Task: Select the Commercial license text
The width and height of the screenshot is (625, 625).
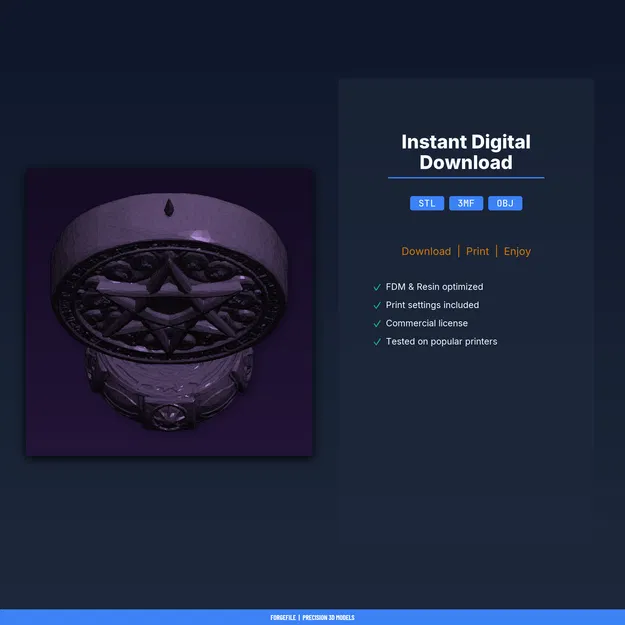Action: pos(426,323)
